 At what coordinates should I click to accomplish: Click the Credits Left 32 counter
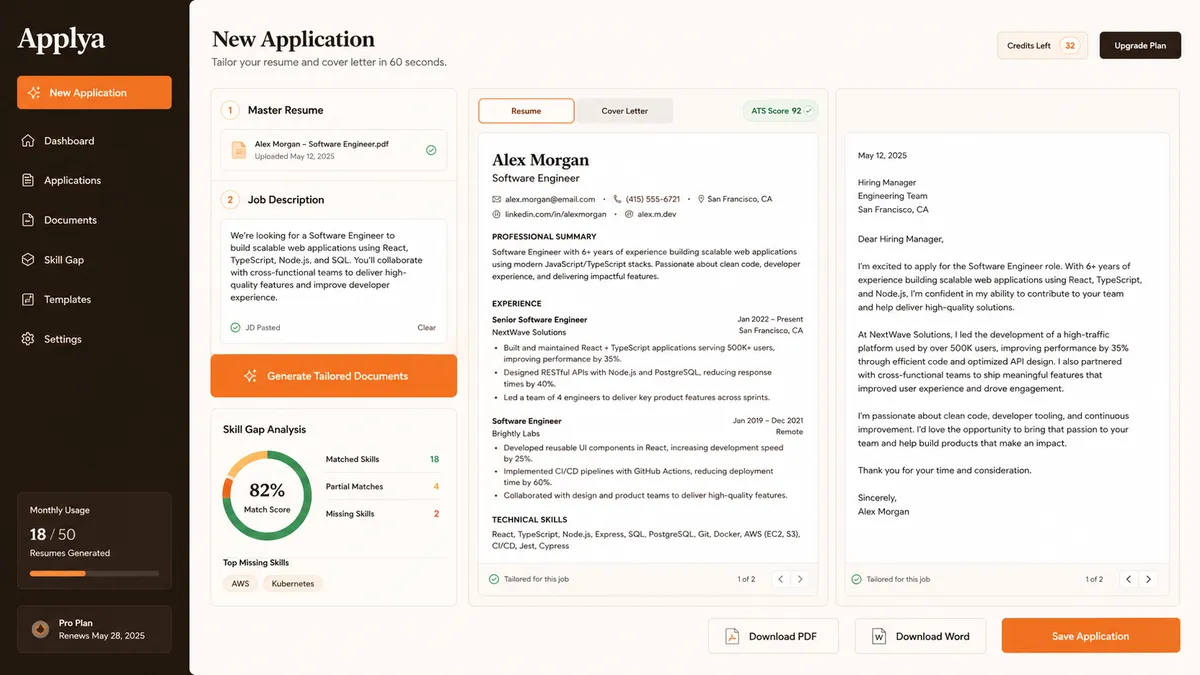coord(1043,45)
